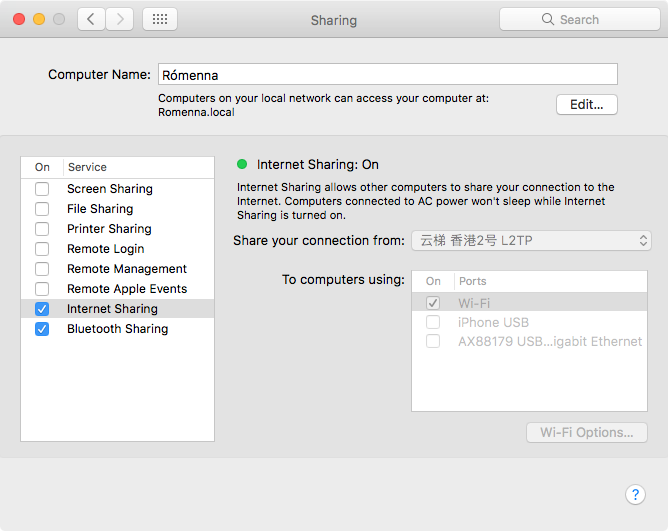Image resolution: width=668 pixels, height=531 pixels.
Task: Minimize the Sharing window with the yellow button
Action: 39,19
